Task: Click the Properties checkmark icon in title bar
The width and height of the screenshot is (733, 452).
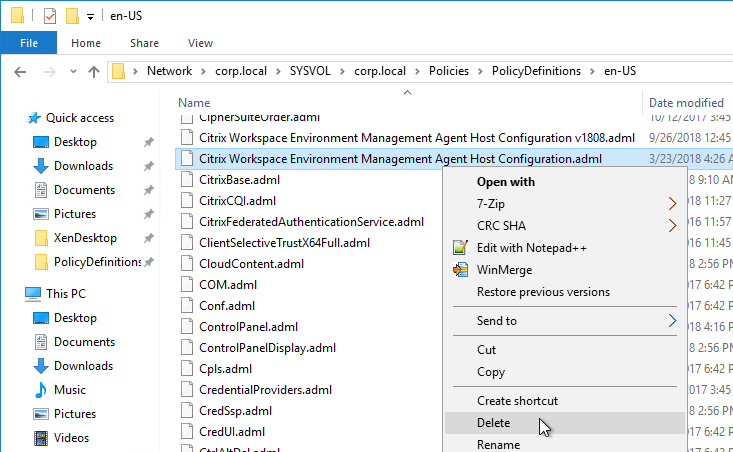Action: click(x=50, y=16)
